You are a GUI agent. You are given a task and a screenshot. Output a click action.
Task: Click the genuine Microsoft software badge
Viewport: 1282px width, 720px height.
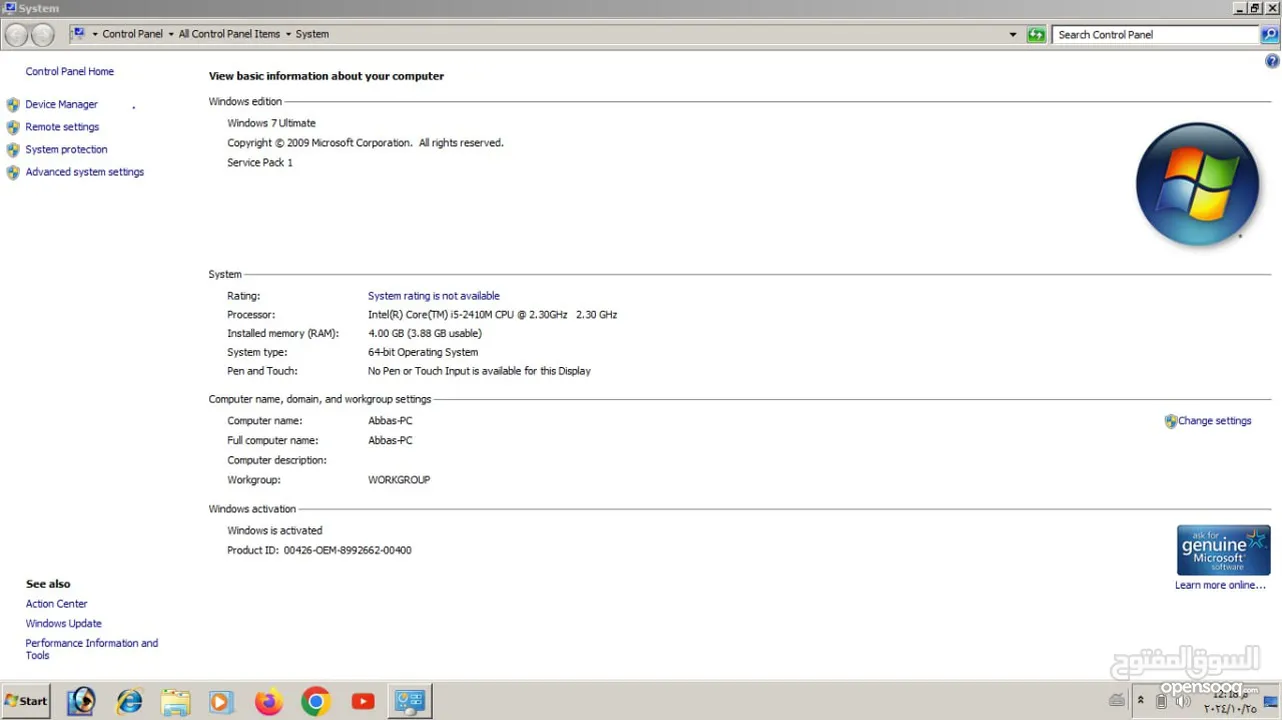coord(1223,550)
